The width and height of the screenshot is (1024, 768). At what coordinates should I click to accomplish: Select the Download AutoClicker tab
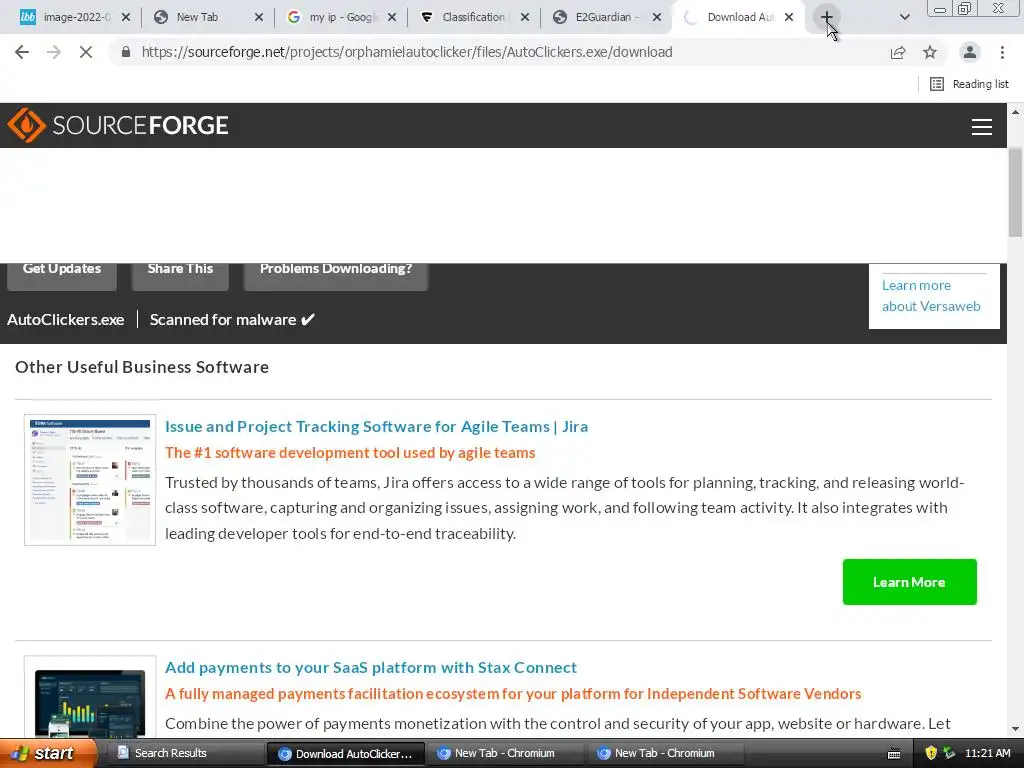coord(739,17)
